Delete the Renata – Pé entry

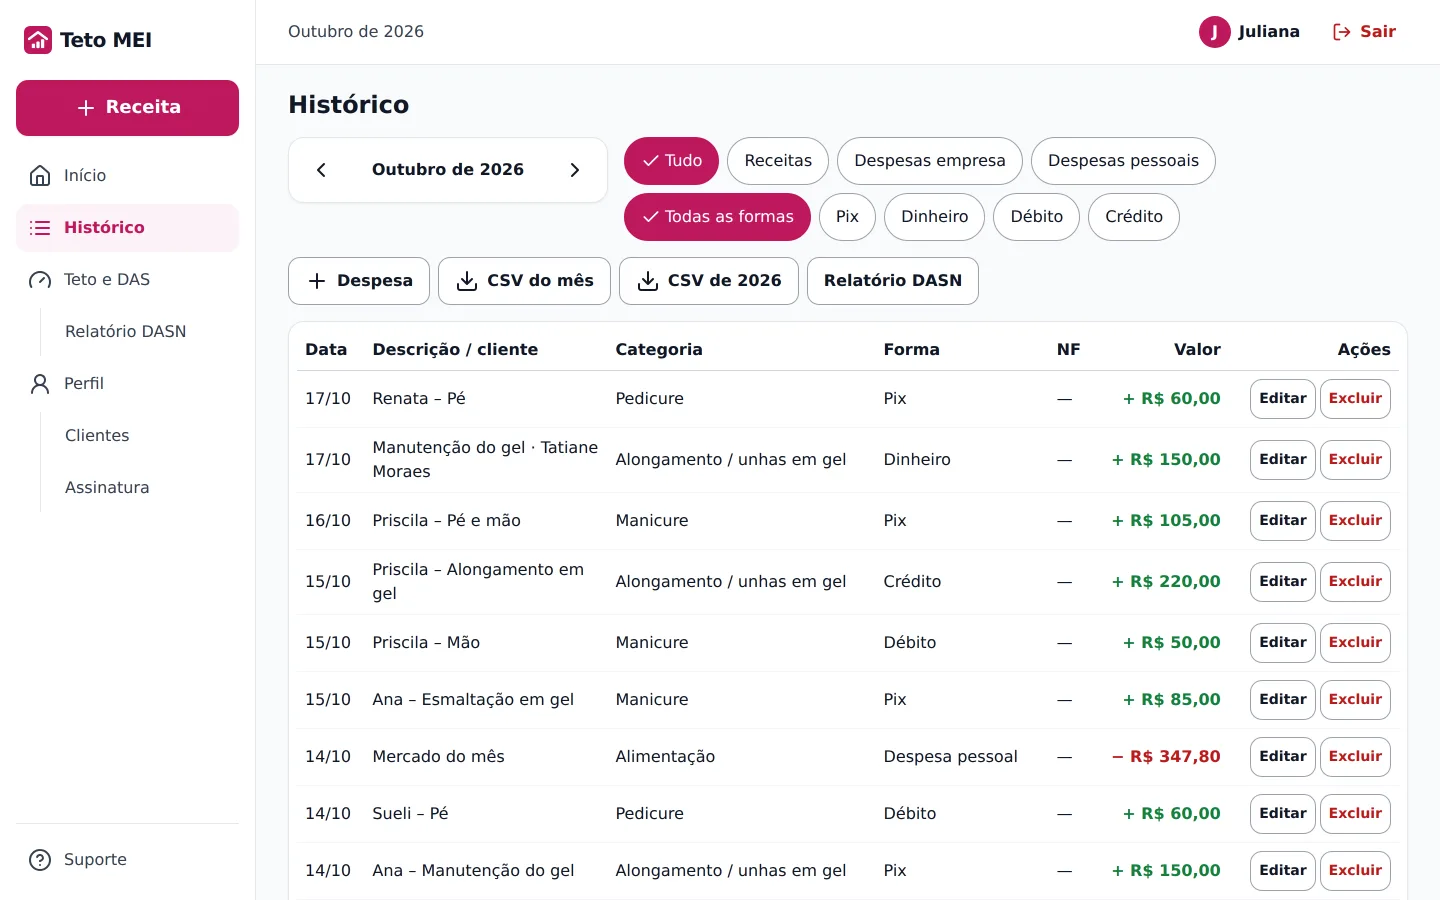point(1355,399)
